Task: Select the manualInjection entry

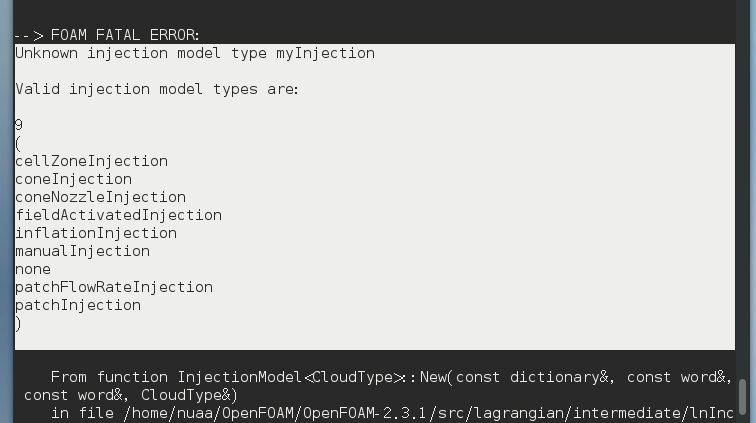Action: 82,251
